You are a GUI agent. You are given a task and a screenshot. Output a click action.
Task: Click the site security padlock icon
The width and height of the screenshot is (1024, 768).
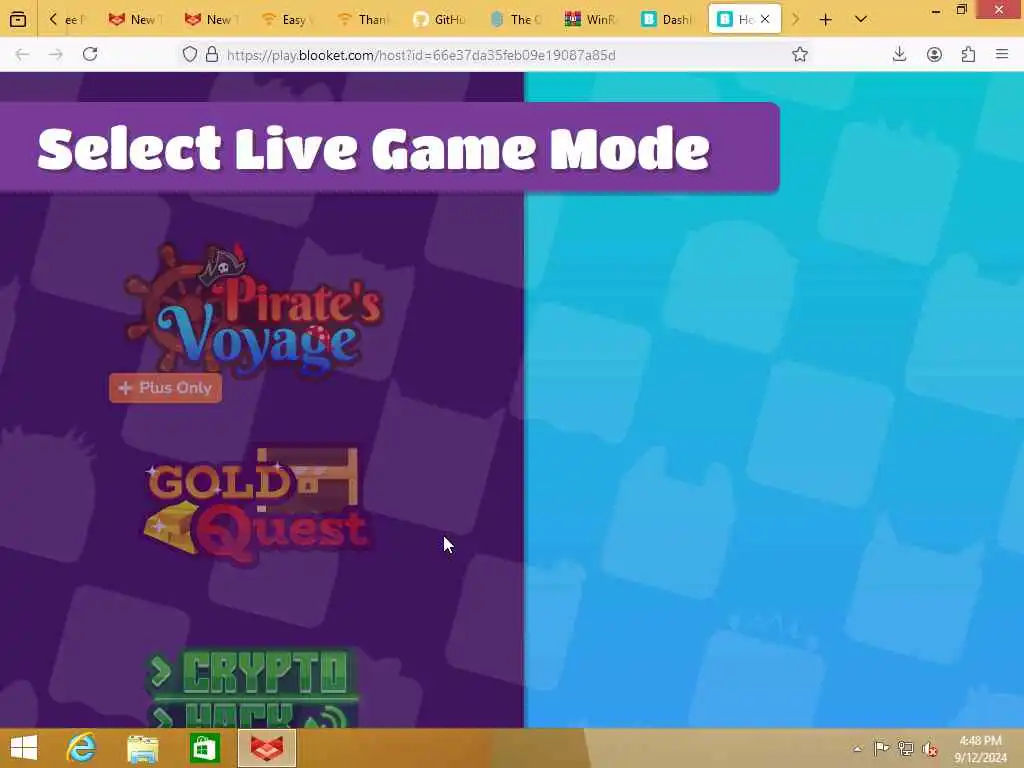212,54
